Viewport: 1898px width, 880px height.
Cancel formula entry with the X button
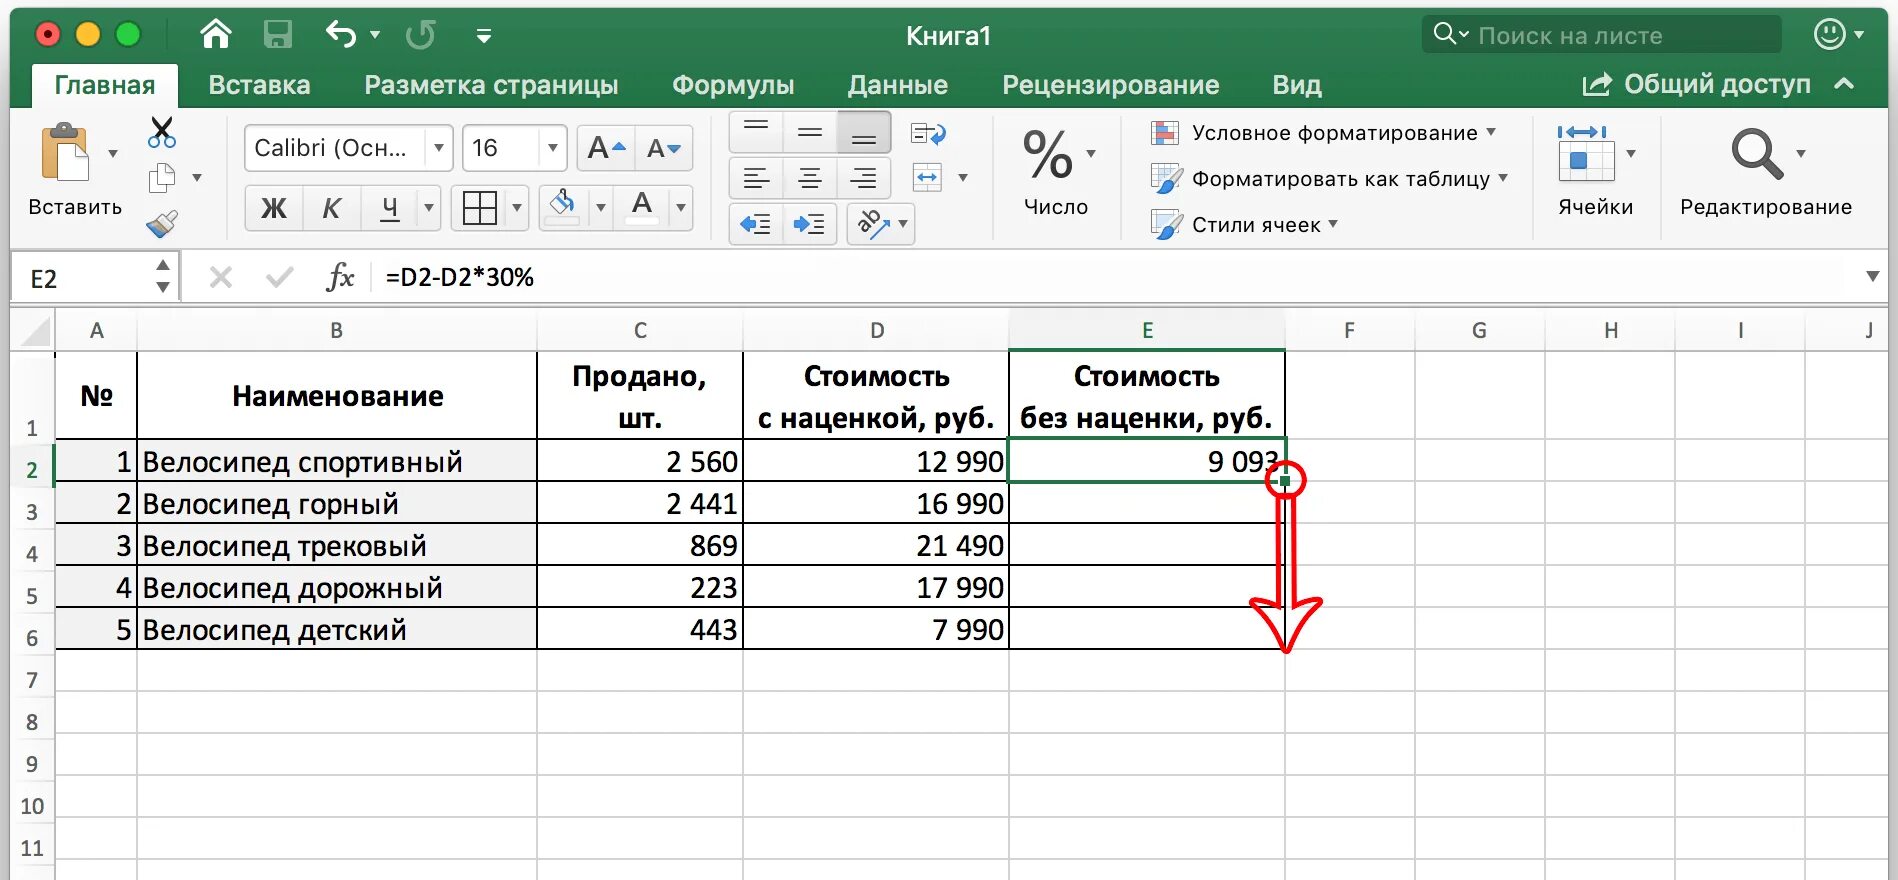click(x=221, y=277)
